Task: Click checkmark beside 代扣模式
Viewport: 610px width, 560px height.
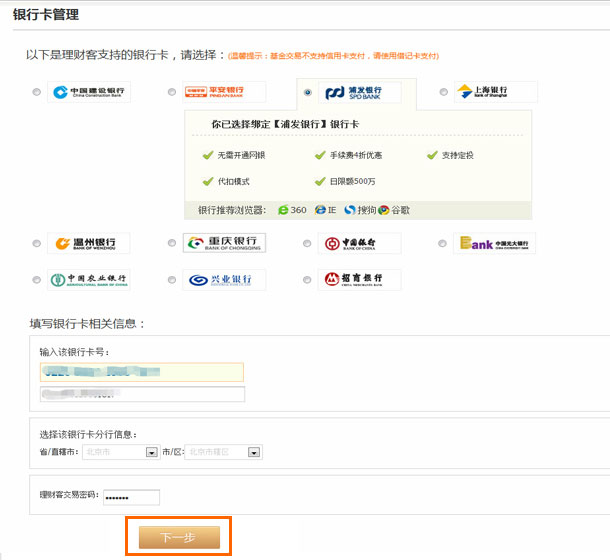Action: click(x=208, y=181)
